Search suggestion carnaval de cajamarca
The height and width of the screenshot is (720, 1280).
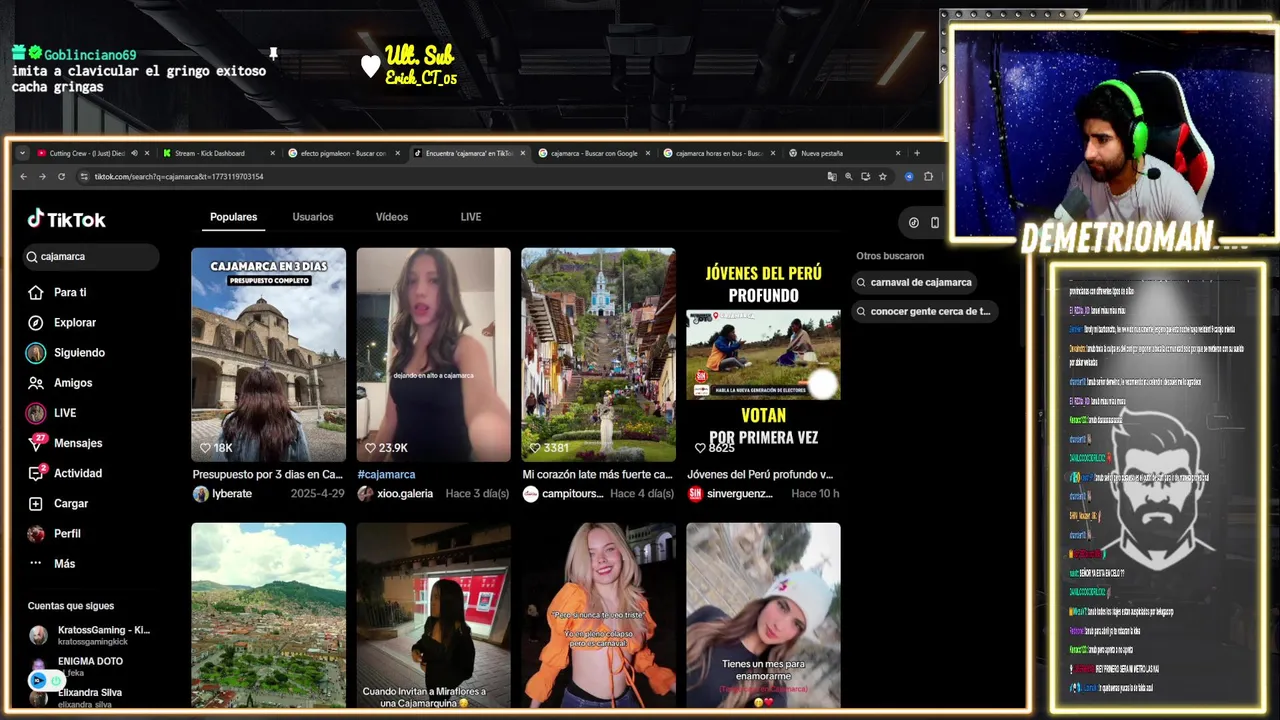pos(914,282)
